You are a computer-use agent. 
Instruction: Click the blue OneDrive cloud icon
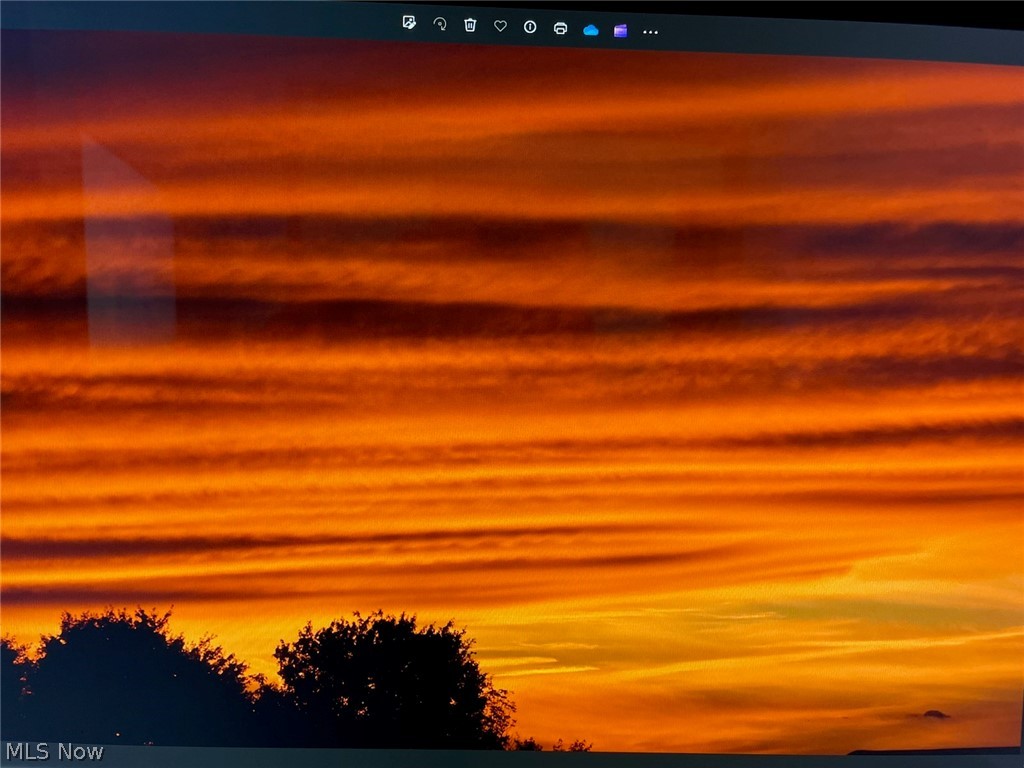click(x=591, y=30)
